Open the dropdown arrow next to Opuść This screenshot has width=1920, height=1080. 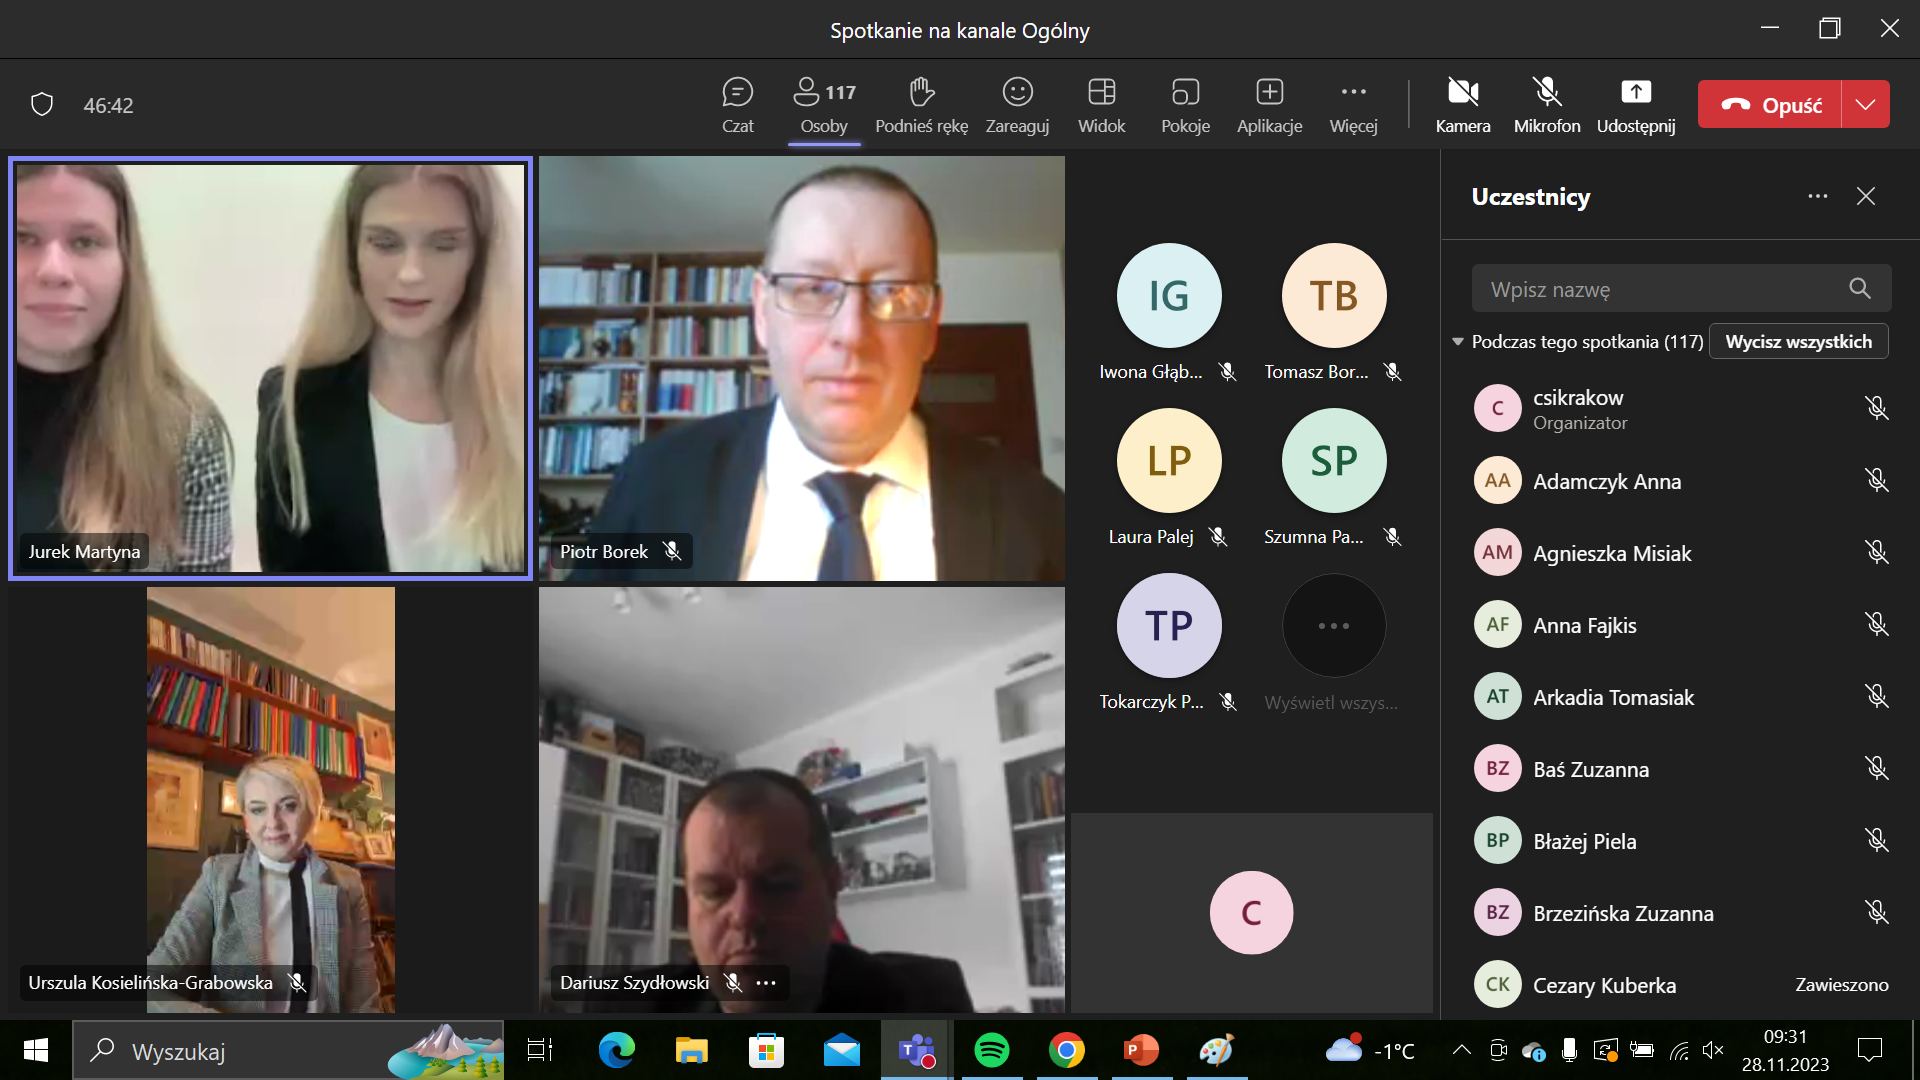(x=1865, y=104)
